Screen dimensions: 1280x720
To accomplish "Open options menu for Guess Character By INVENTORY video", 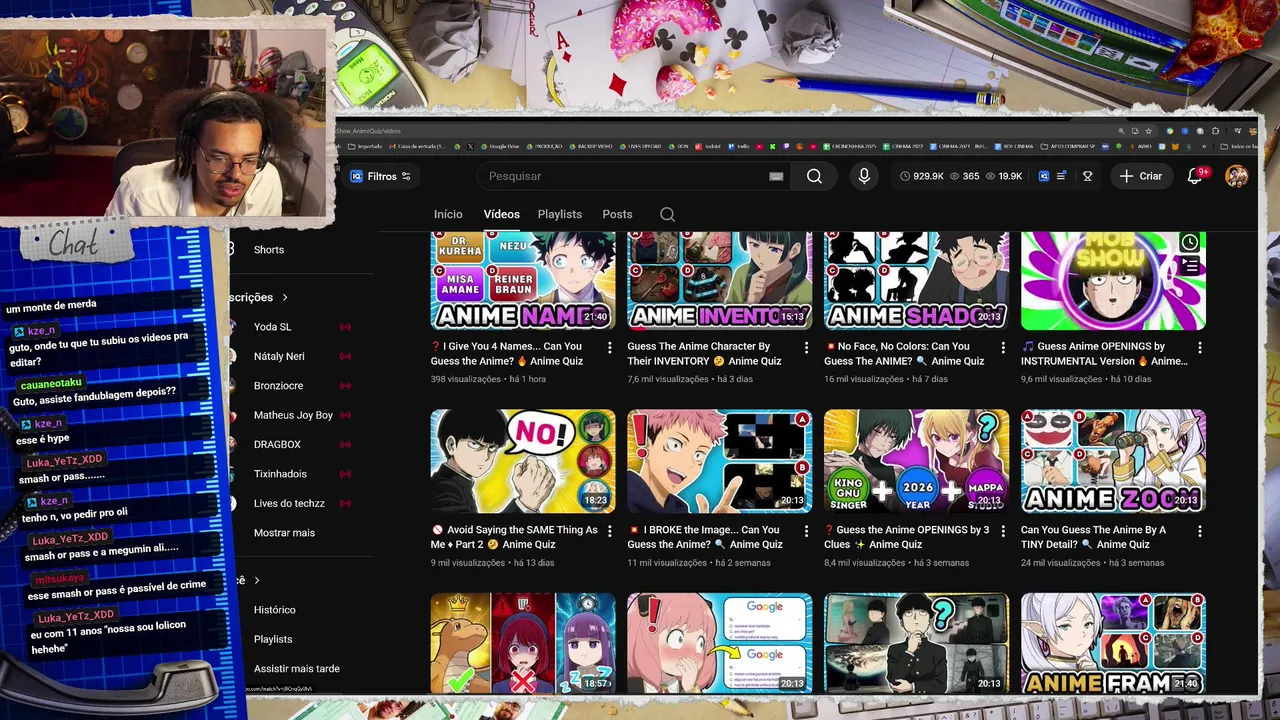I will pos(806,347).
